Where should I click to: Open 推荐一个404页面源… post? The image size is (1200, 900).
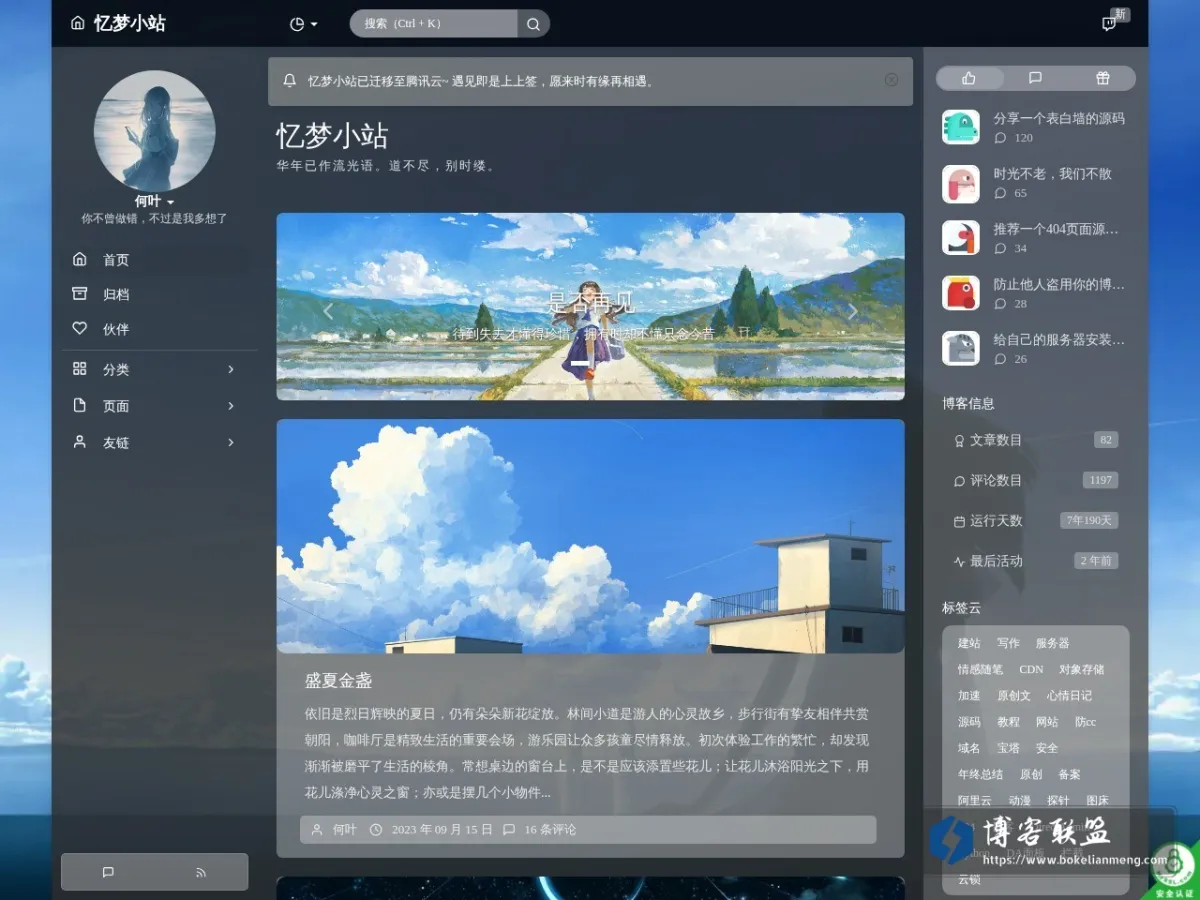tap(1056, 229)
